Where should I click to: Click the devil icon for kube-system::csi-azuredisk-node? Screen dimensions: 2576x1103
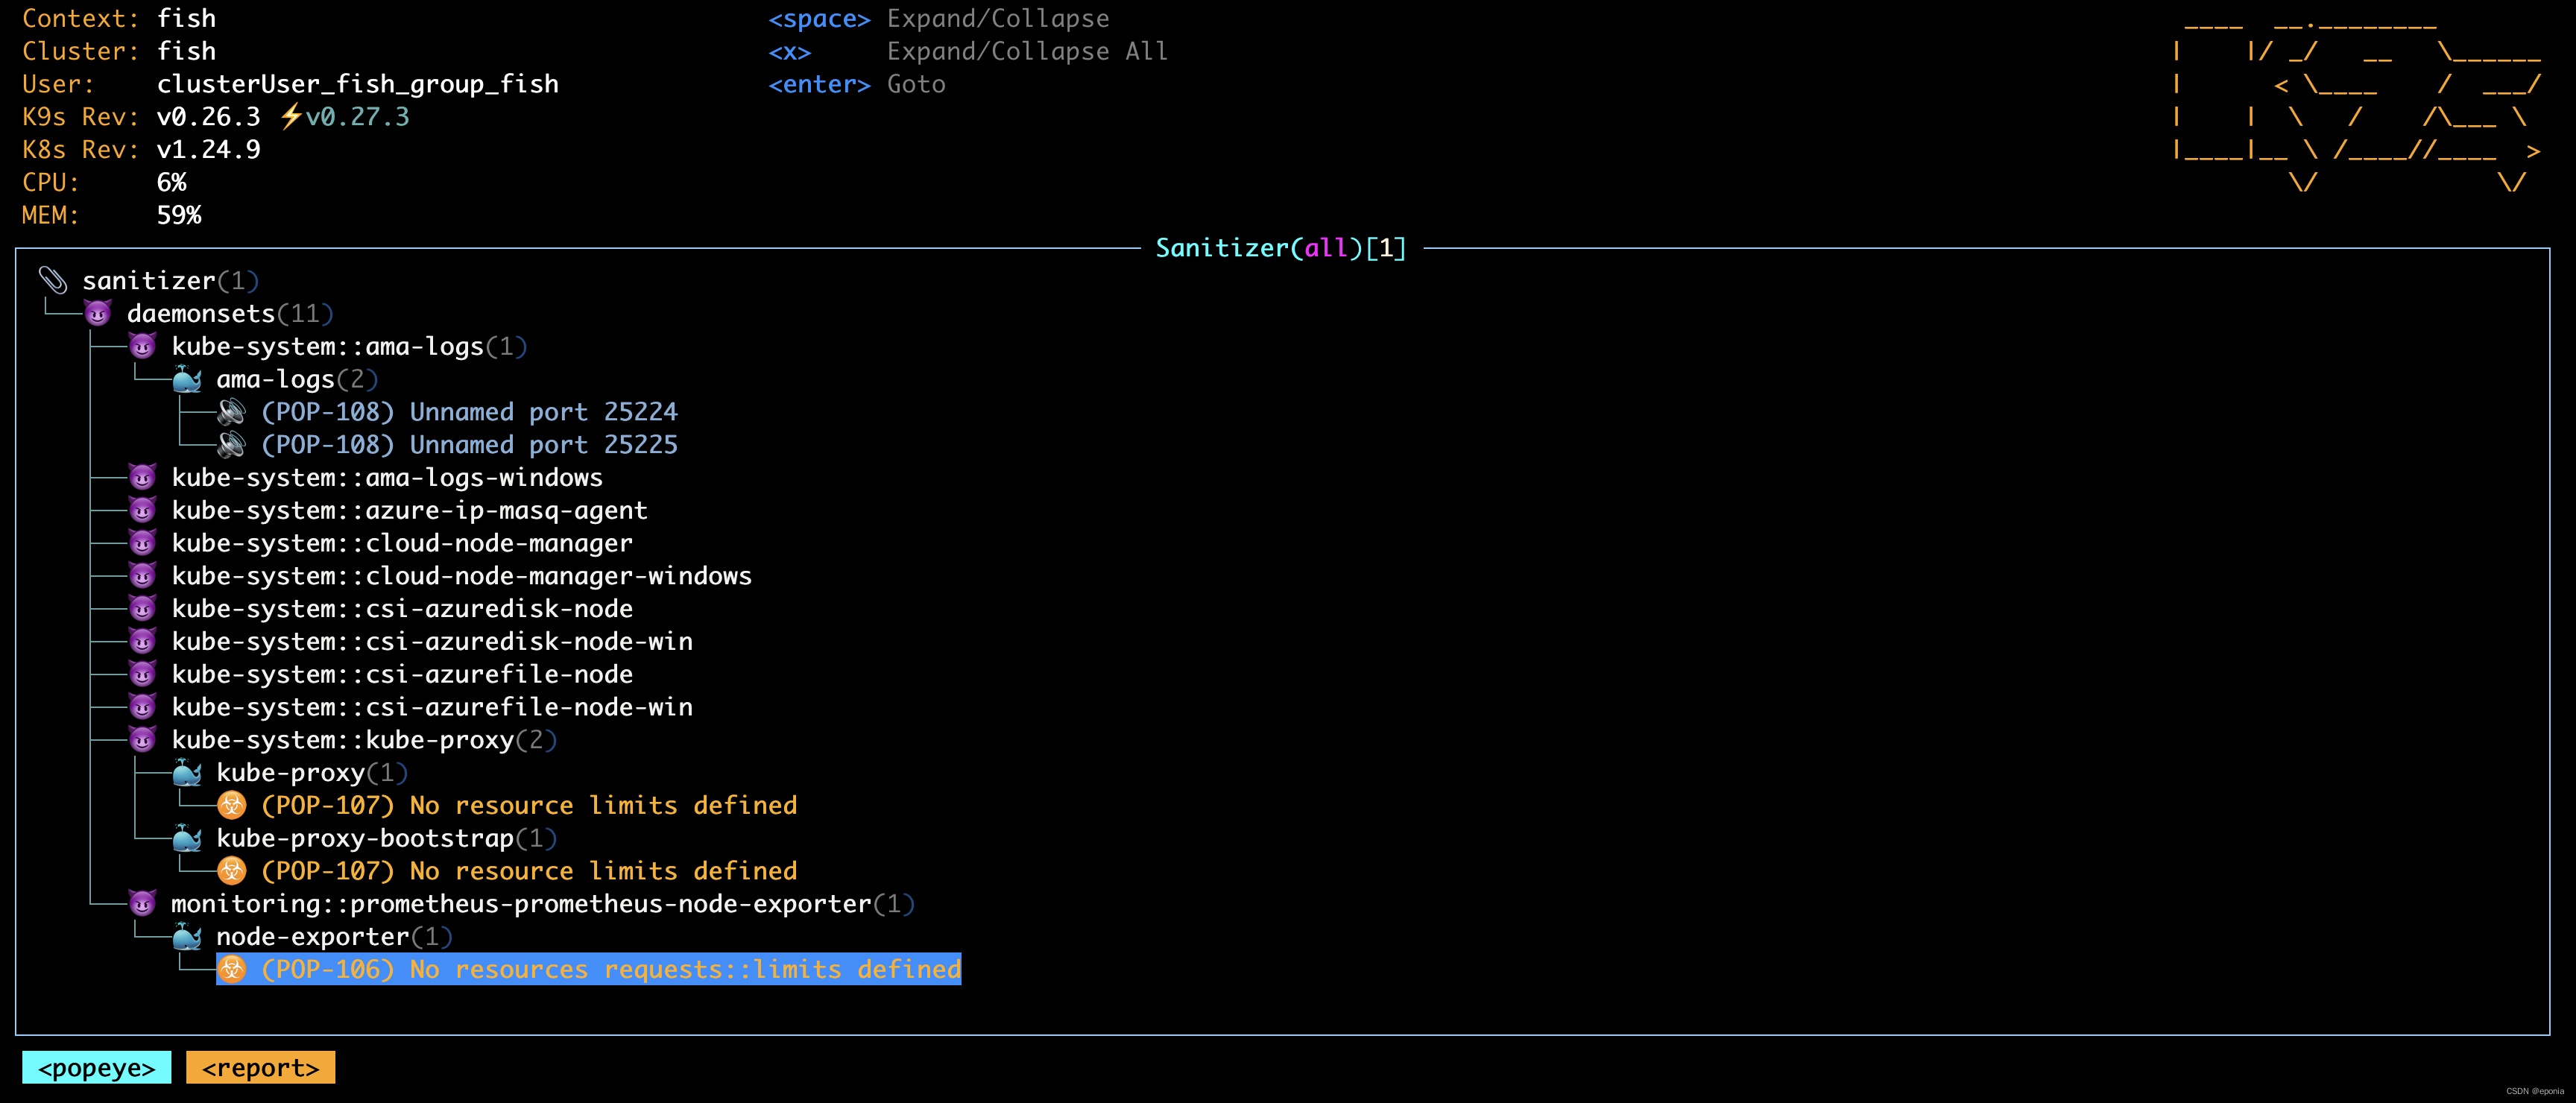[x=143, y=609]
